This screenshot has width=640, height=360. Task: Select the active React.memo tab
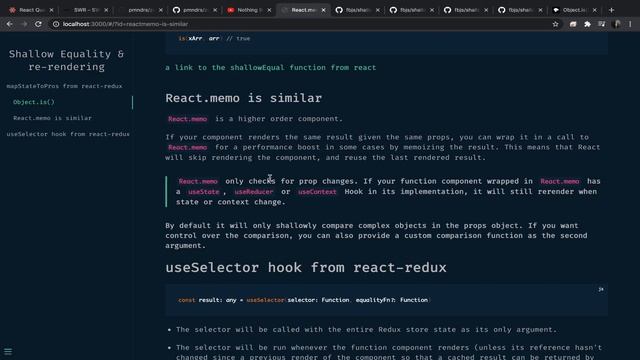(303, 10)
